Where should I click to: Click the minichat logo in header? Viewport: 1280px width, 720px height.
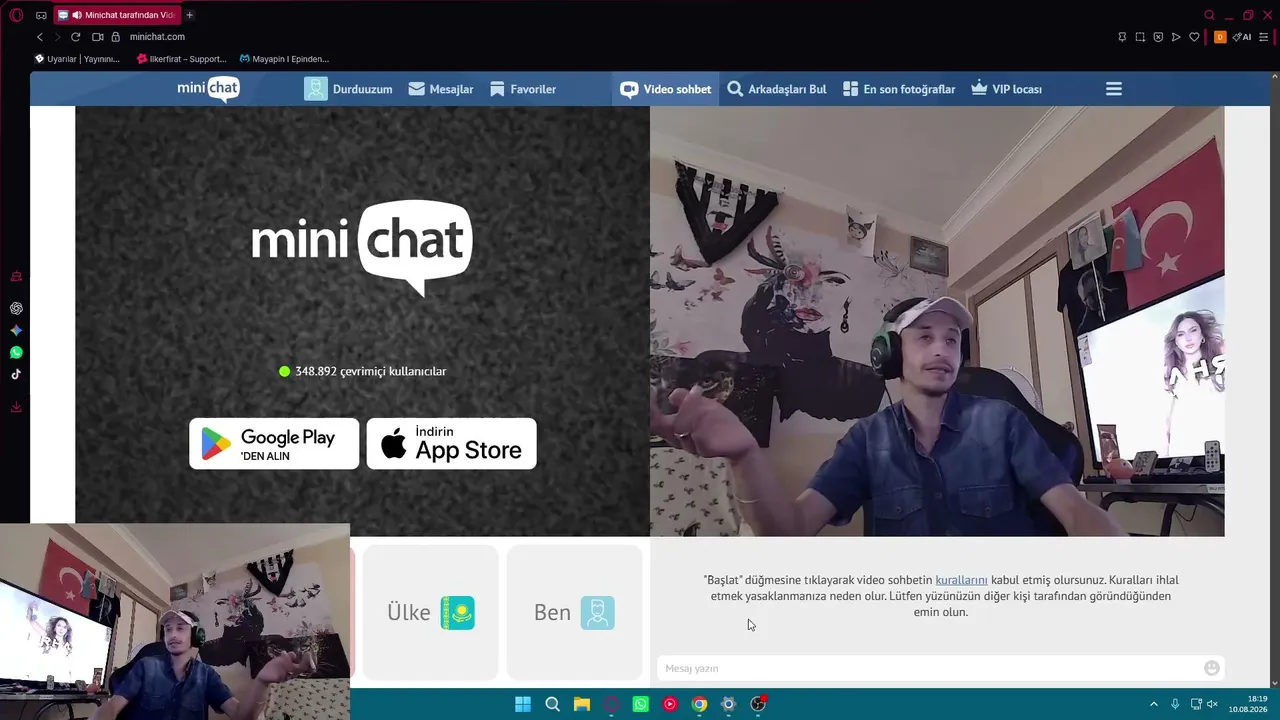coord(208,89)
